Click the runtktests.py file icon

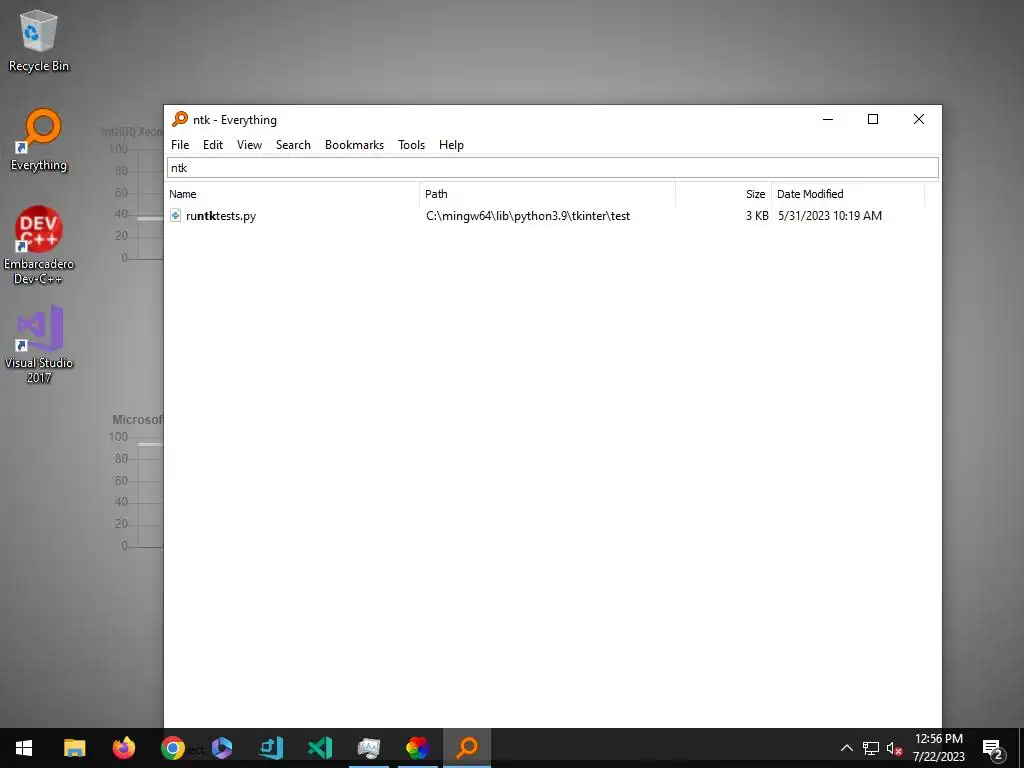[176, 216]
